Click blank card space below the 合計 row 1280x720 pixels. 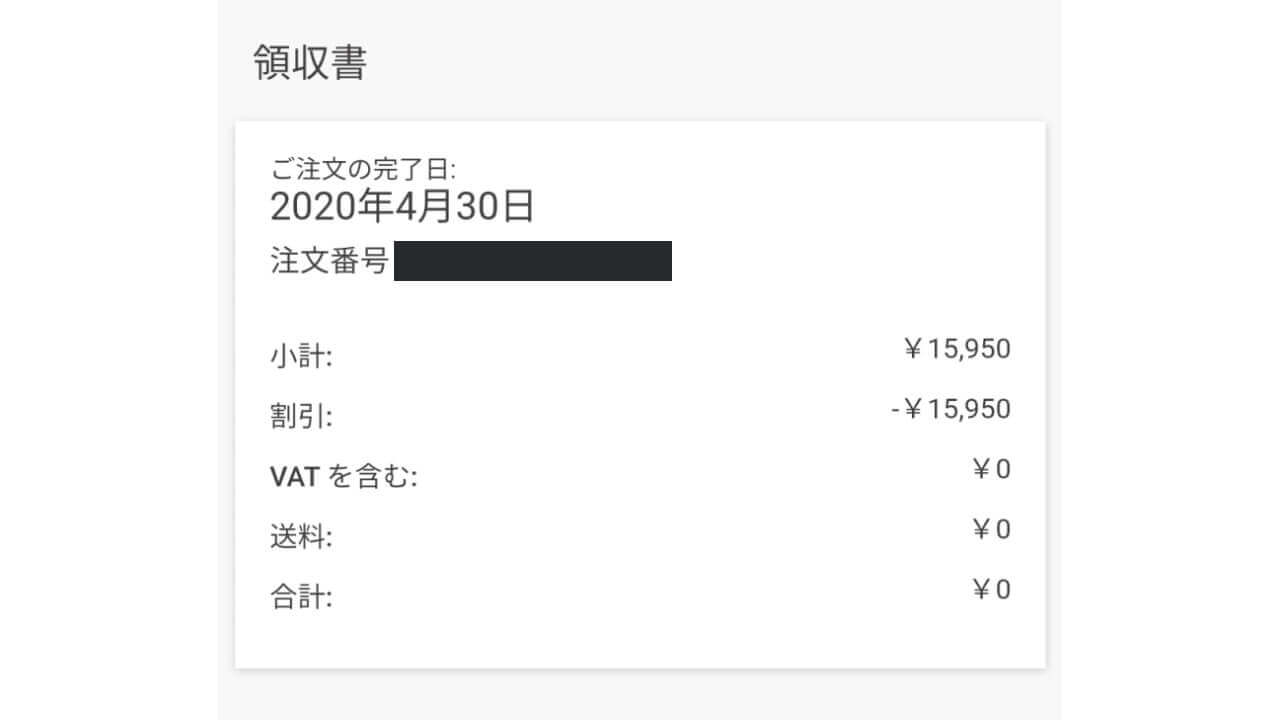[640, 640]
